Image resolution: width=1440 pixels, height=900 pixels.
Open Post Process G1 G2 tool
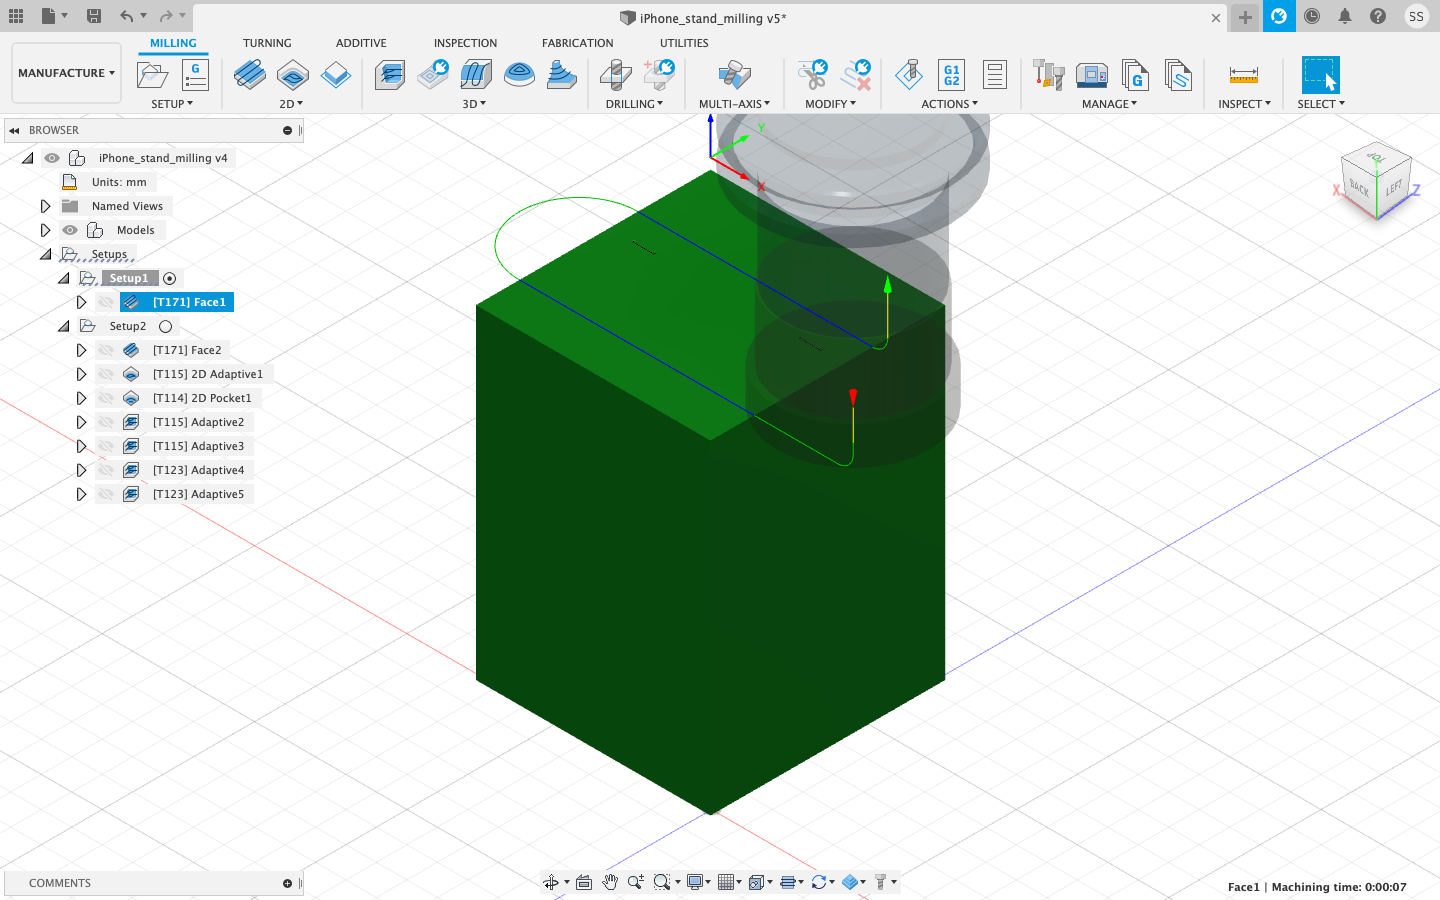point(952,75)
